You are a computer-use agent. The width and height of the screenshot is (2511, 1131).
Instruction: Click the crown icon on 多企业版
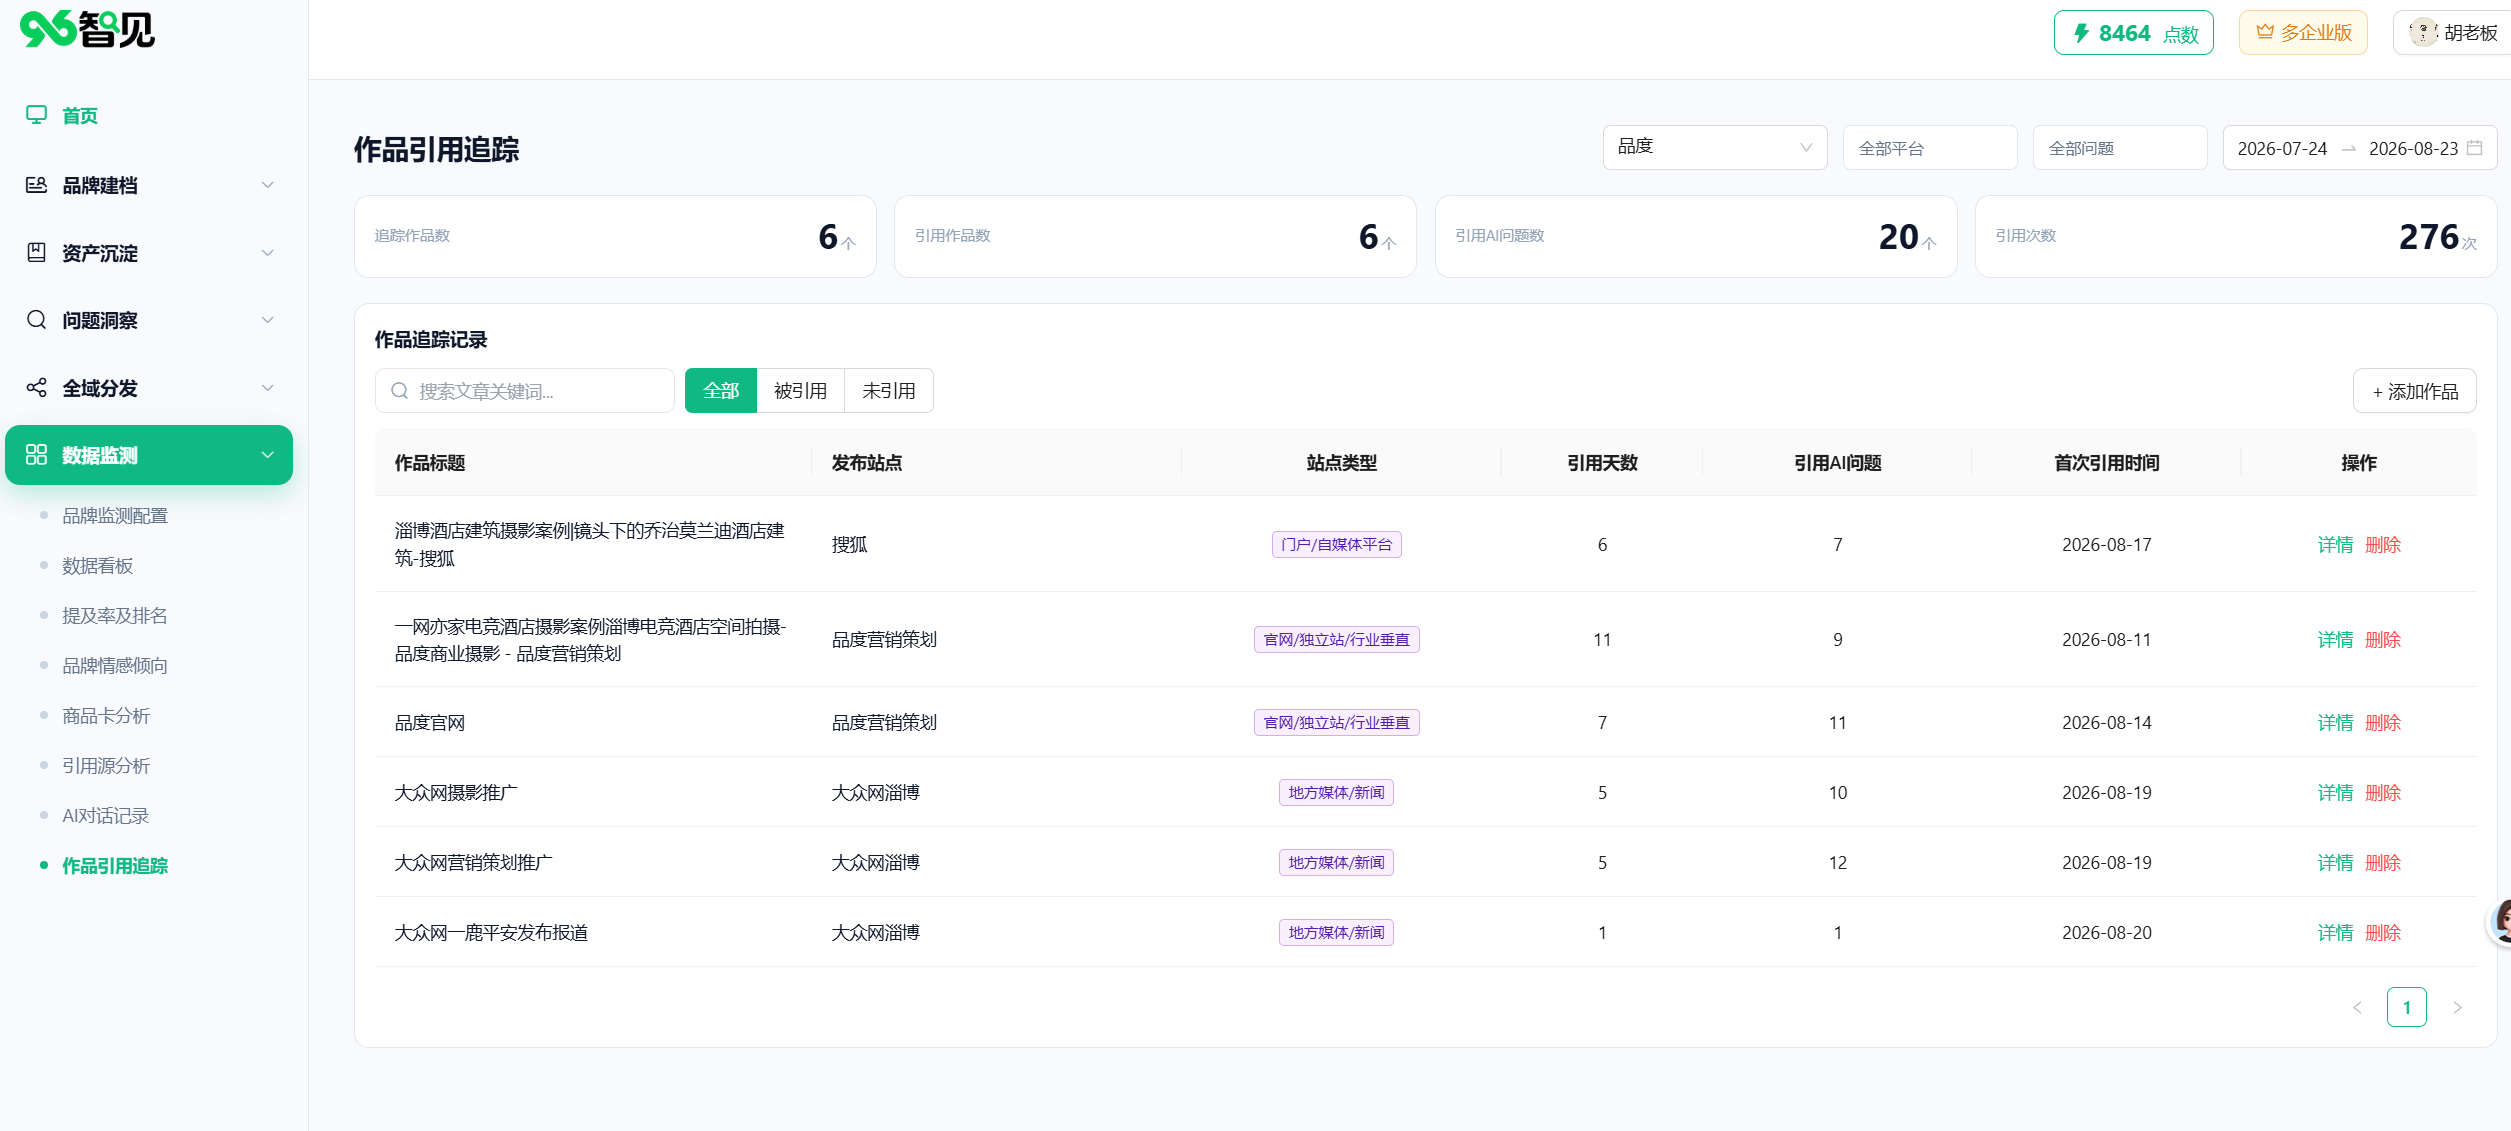point(2265,32)
